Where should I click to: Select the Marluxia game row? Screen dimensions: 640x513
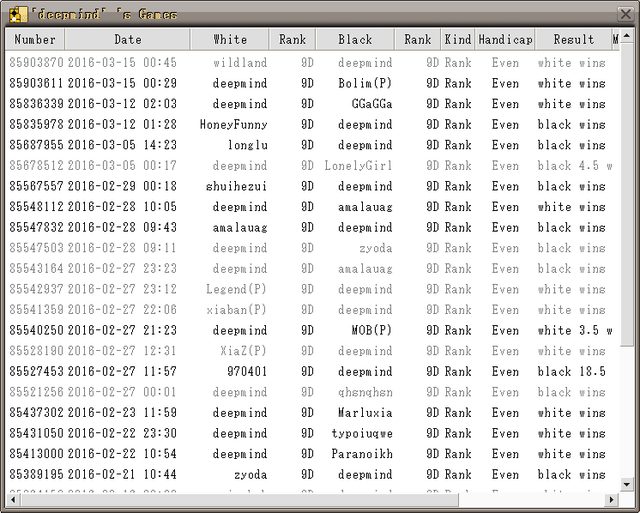(312, 413)
